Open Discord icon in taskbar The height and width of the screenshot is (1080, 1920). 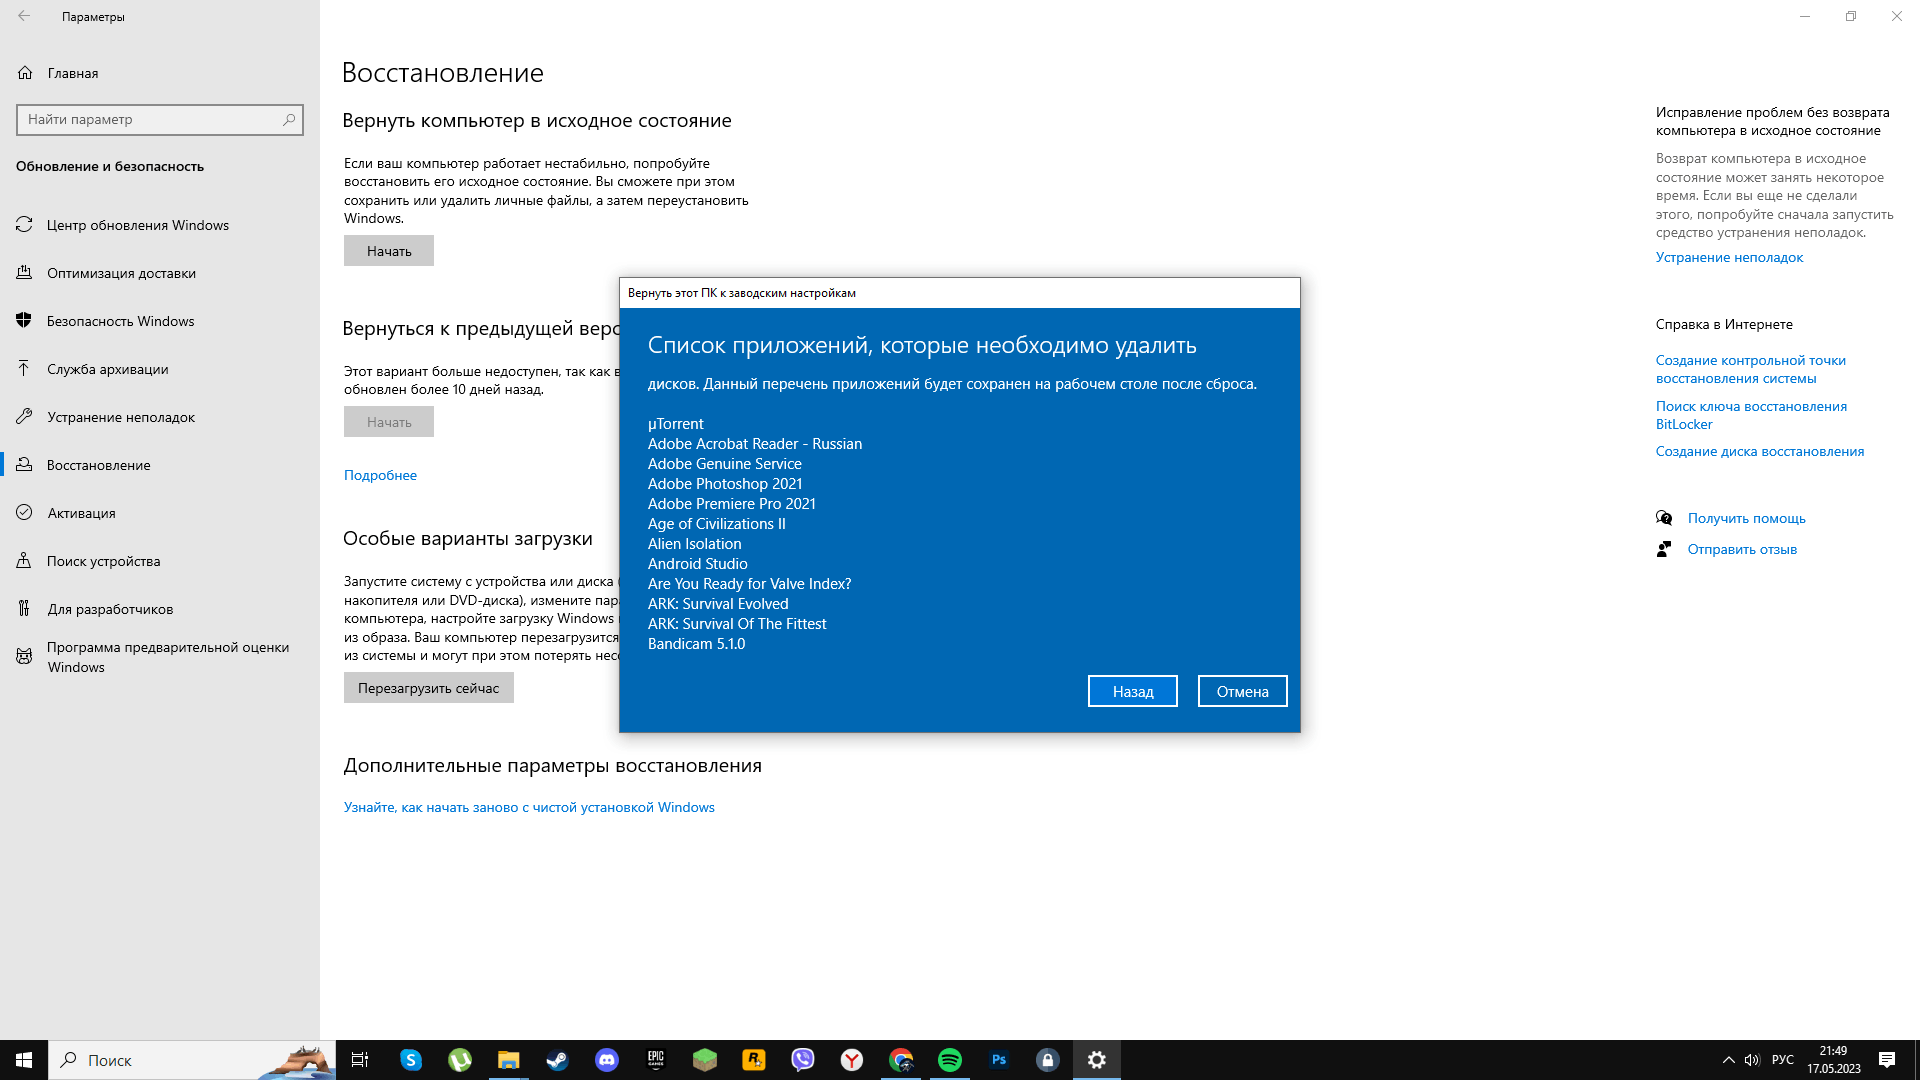[605, 1059]
